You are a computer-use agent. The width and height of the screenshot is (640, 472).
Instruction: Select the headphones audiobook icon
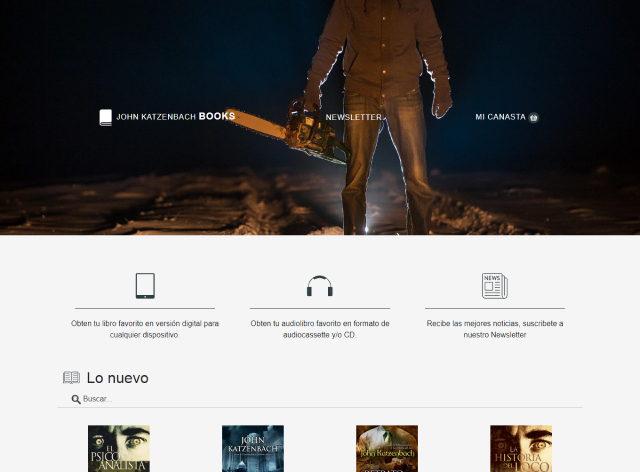point(320,286)
